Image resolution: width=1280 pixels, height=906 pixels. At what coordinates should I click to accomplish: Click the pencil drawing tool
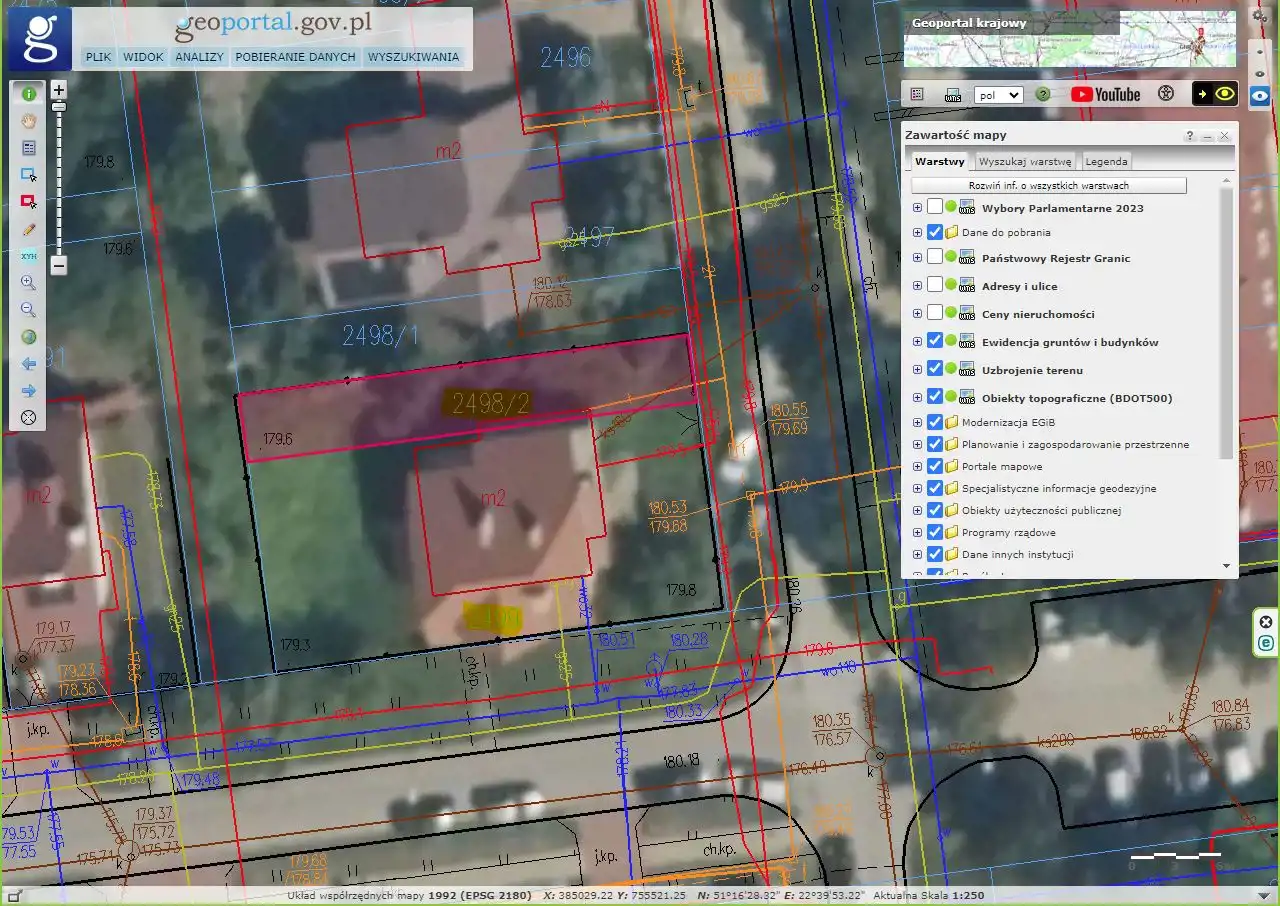pyautogui.click(x=28, y=229)
